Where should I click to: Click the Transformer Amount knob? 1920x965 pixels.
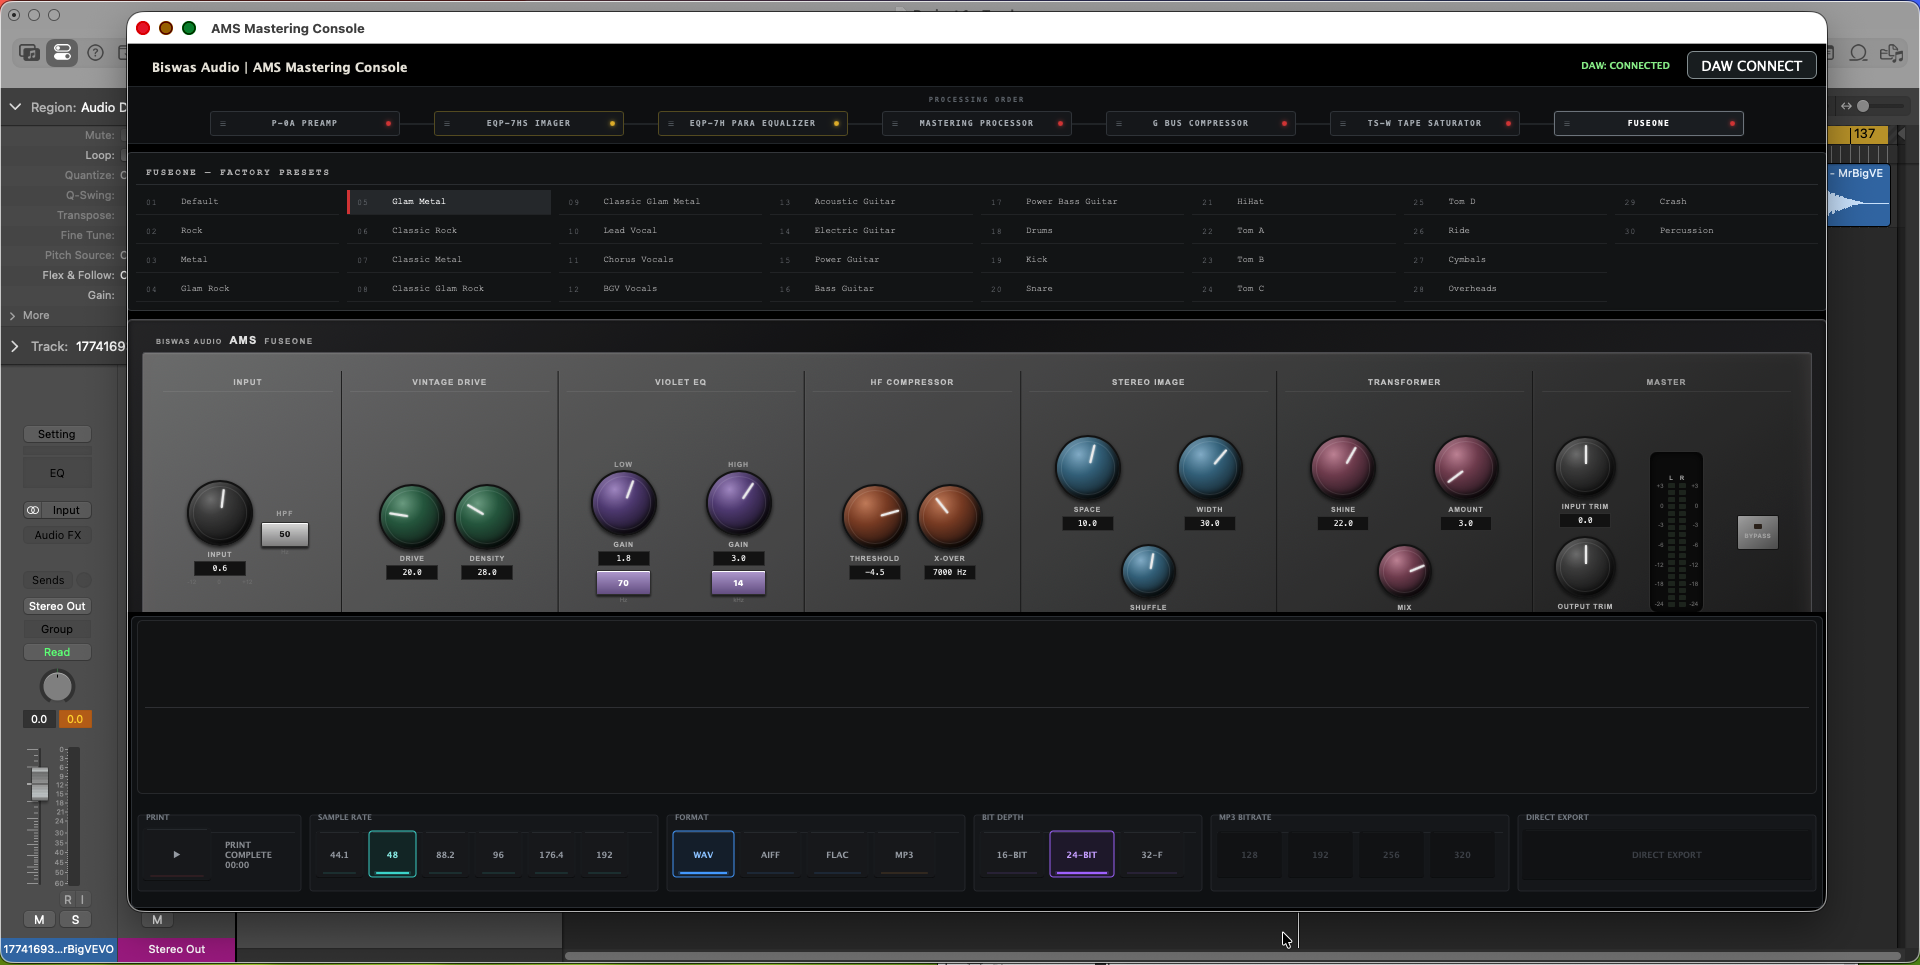1465,467
